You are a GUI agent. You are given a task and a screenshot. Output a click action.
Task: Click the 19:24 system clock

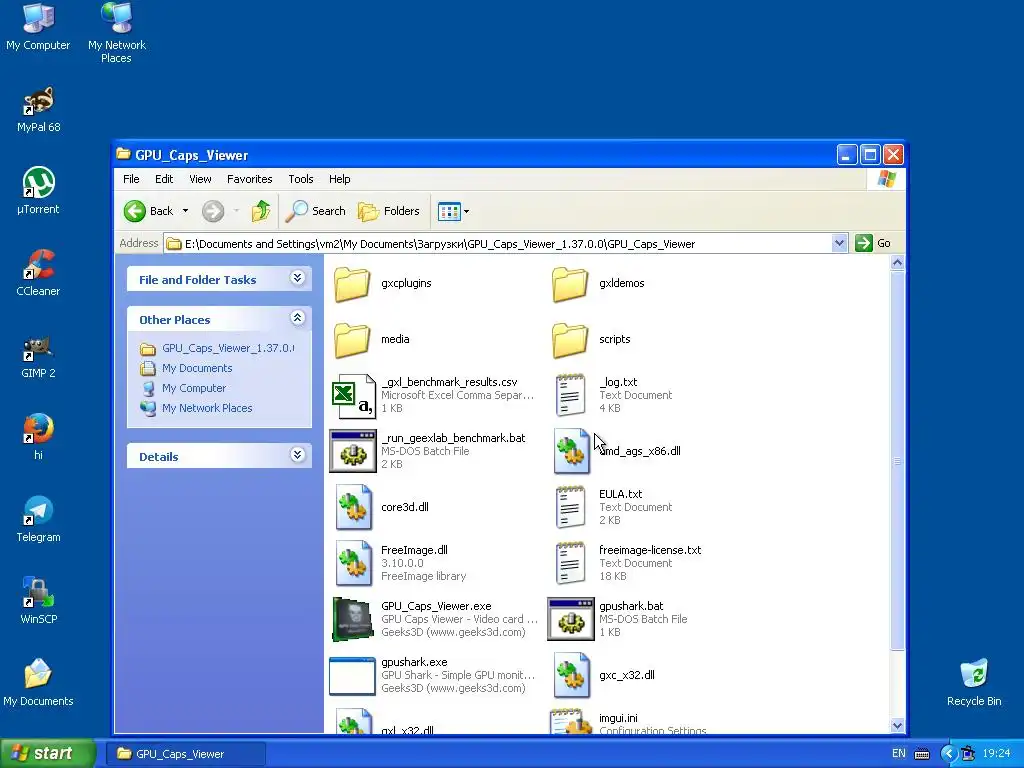[996, 754]
